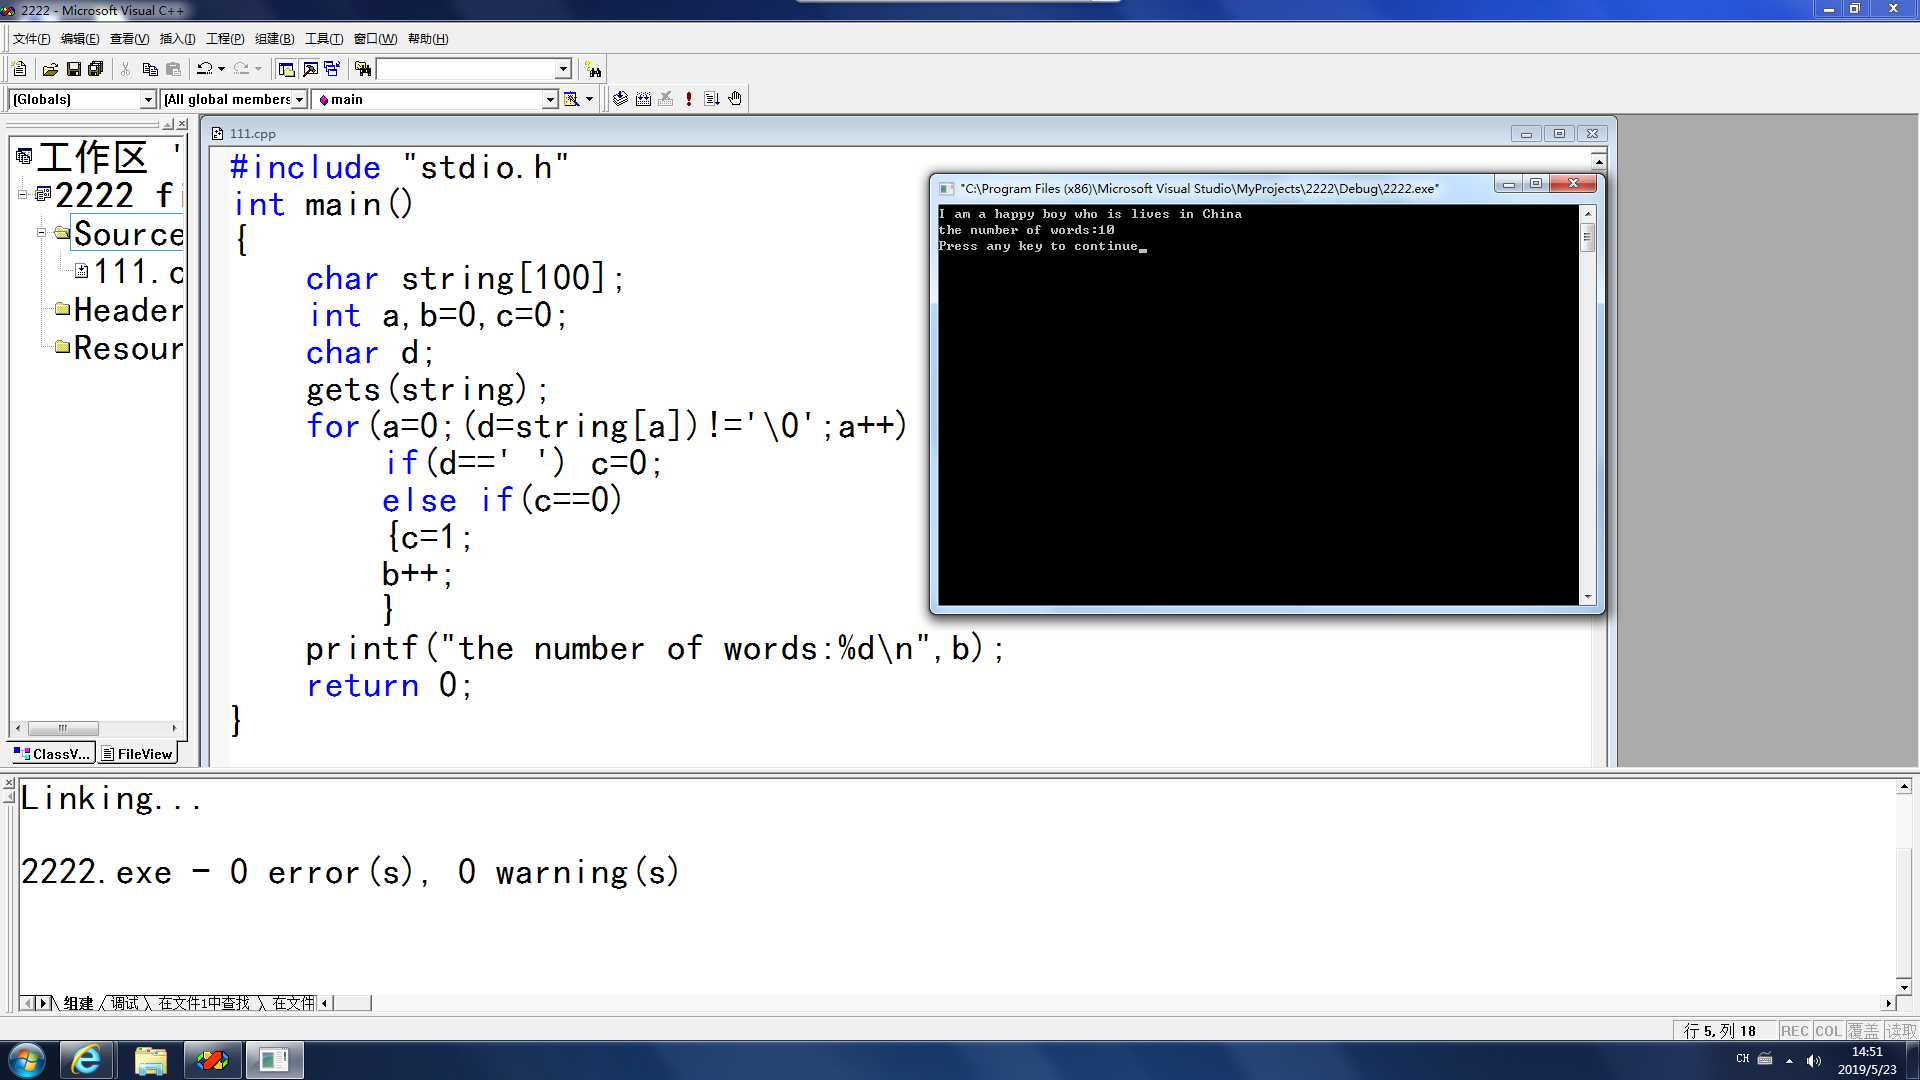Open the Windows Start button
The width and height of the screenshot is (1920, 1080).
[26, 1060]
